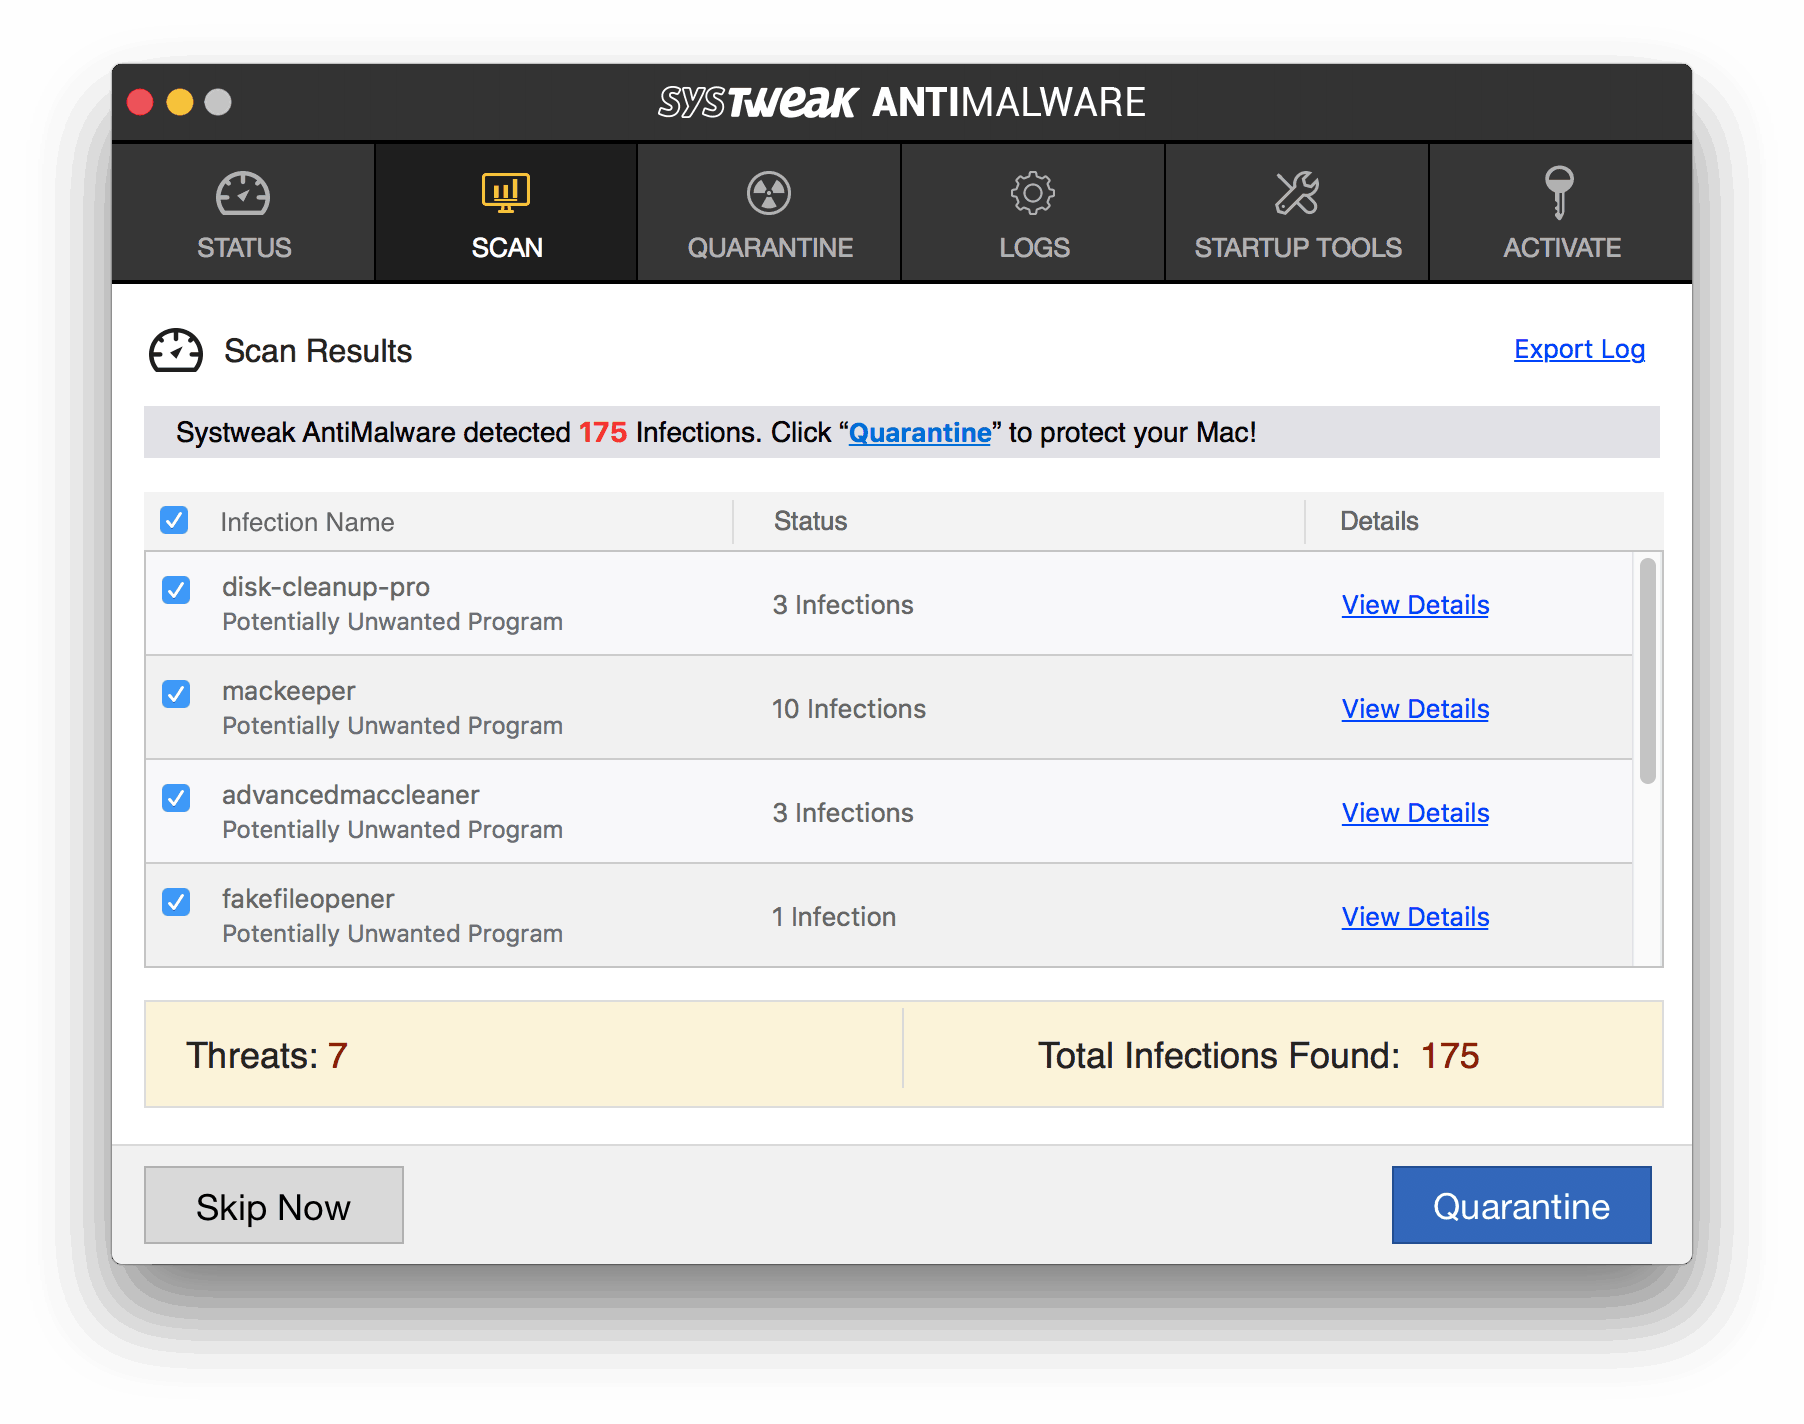Click the blue Quarantine button
Viewport: 1804px width, 1424px height.
coord(1521,1205)
